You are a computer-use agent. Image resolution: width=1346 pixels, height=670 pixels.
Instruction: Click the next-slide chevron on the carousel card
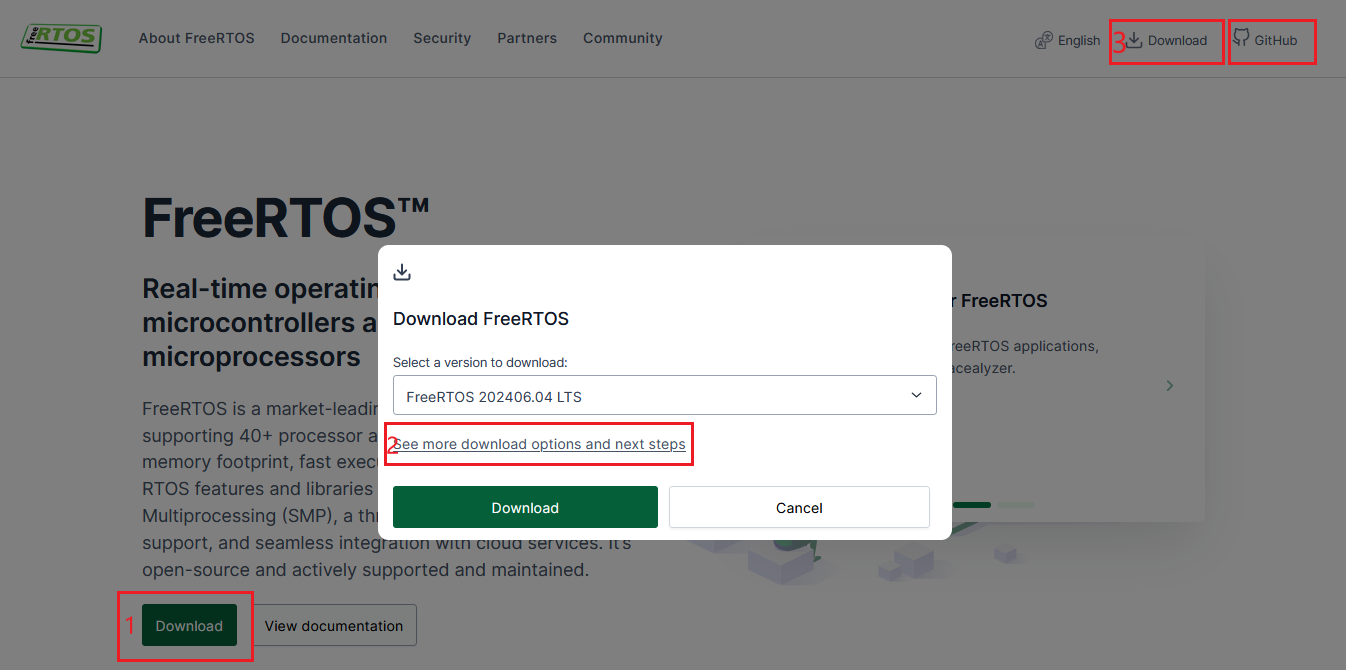tap(1170, 385)
